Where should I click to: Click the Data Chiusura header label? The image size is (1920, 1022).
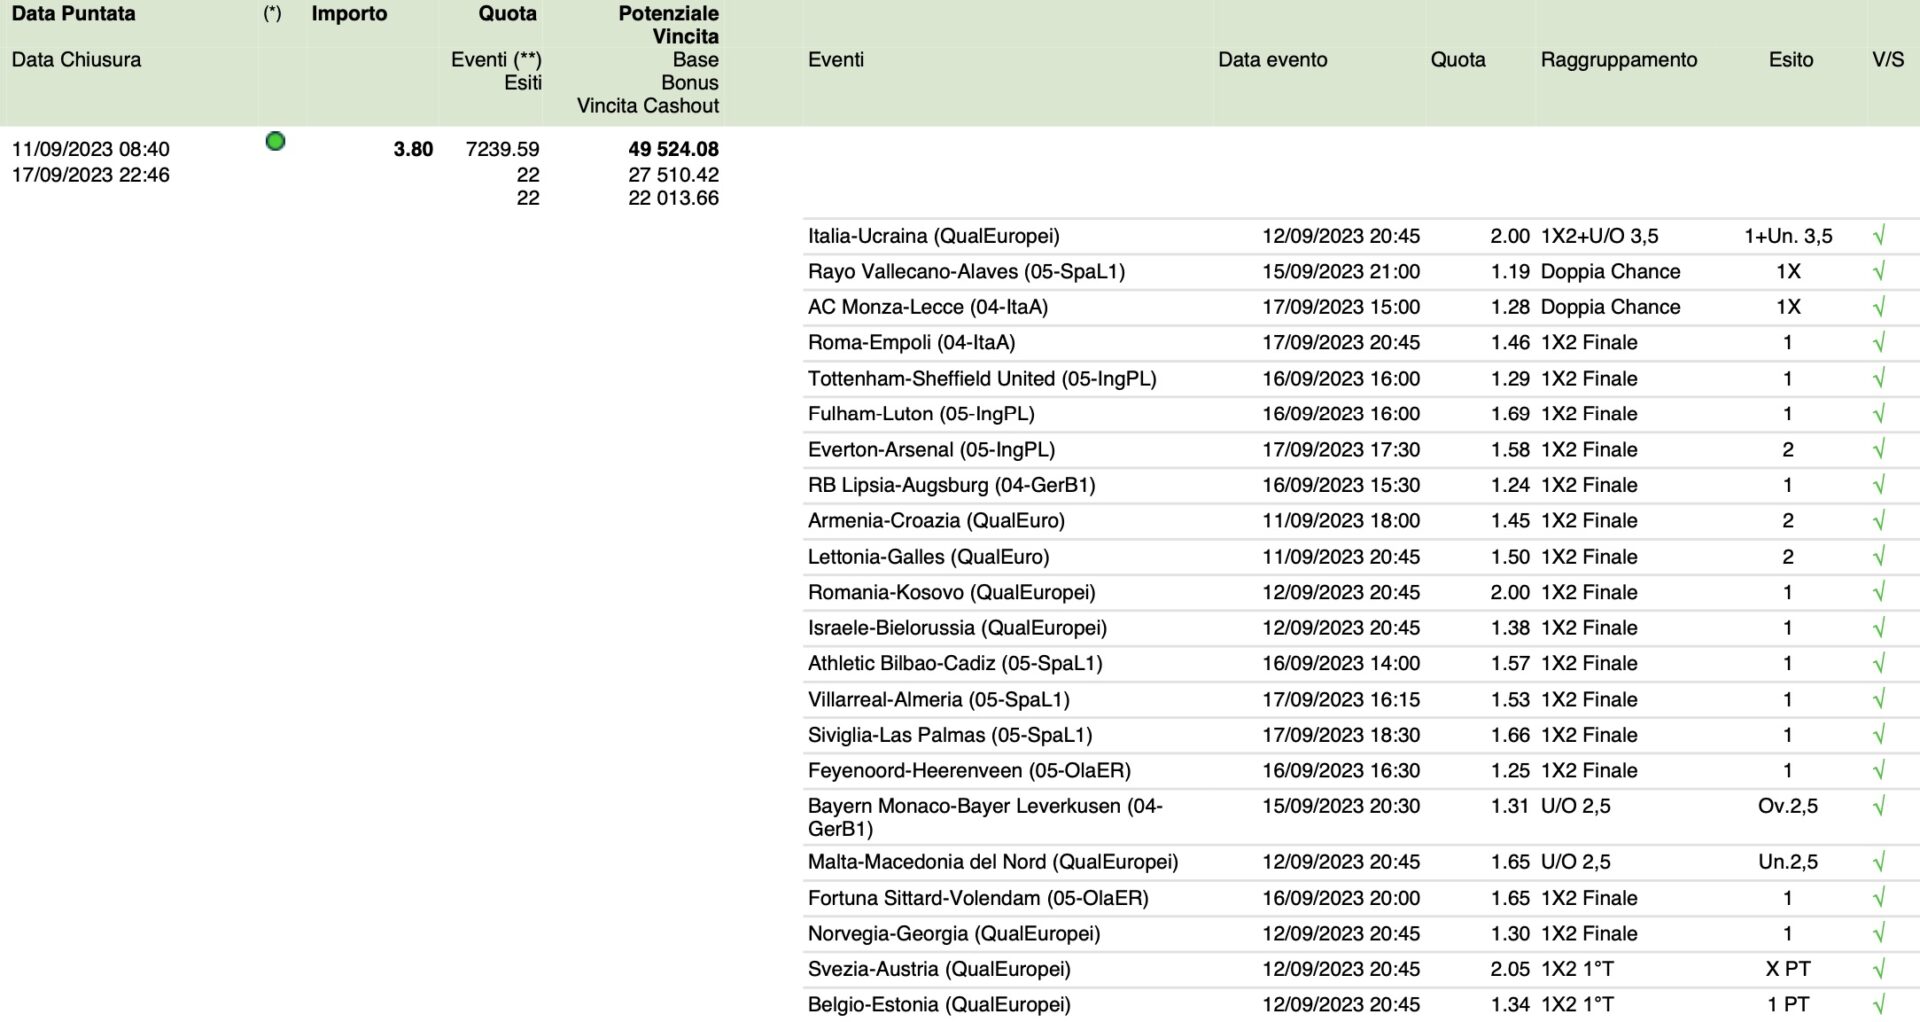pyautogui.click(x=76, y=60)
